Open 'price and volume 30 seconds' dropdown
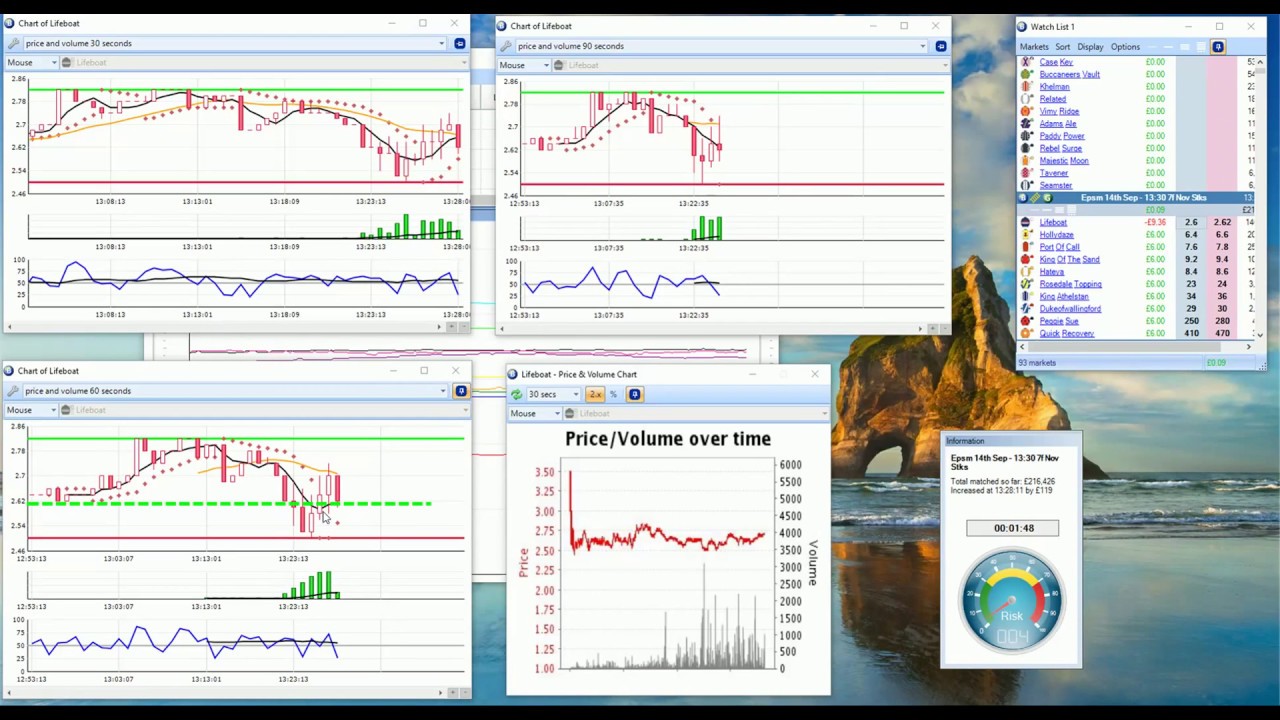The image size is (1280, 720). pos(235,43)
